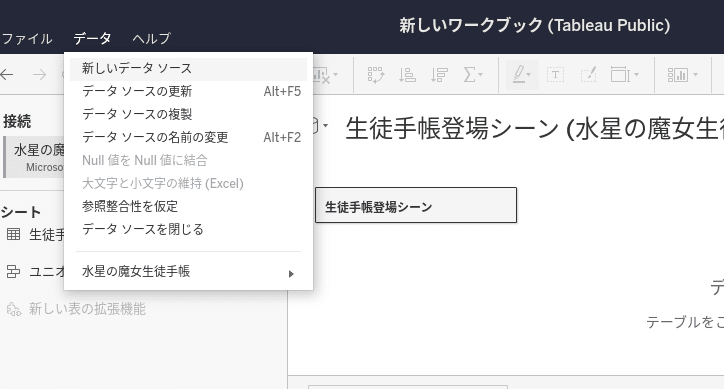Click the sort ascending icon
Screen dimensions: 724x389
[407, 75]
